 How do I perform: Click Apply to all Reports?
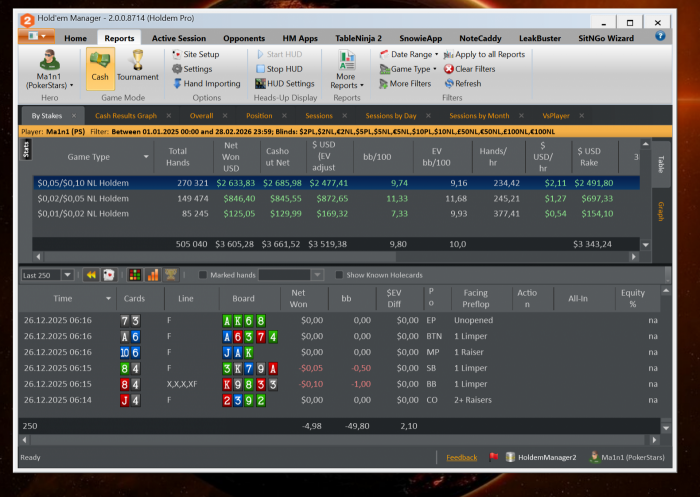pyautogui.click(x=484, y=54)
